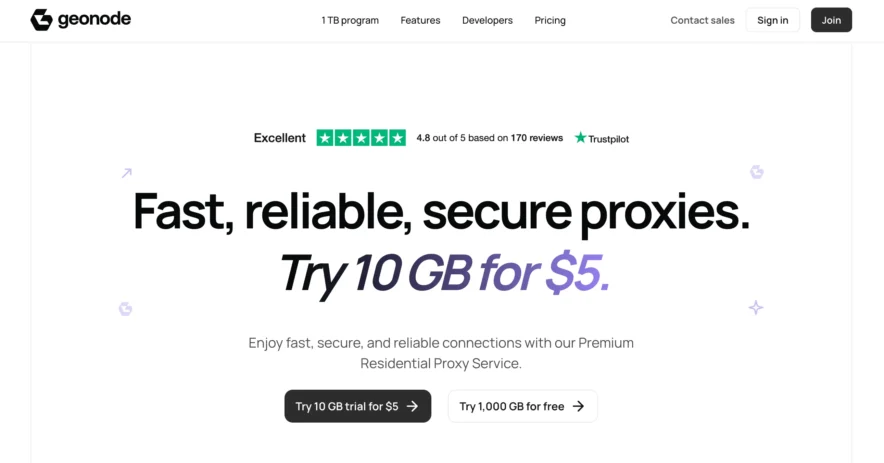The height and width of the screenshot is (463, 884).
Task: Click the first green Trustpilot rating star
Action: coord(325,138)
